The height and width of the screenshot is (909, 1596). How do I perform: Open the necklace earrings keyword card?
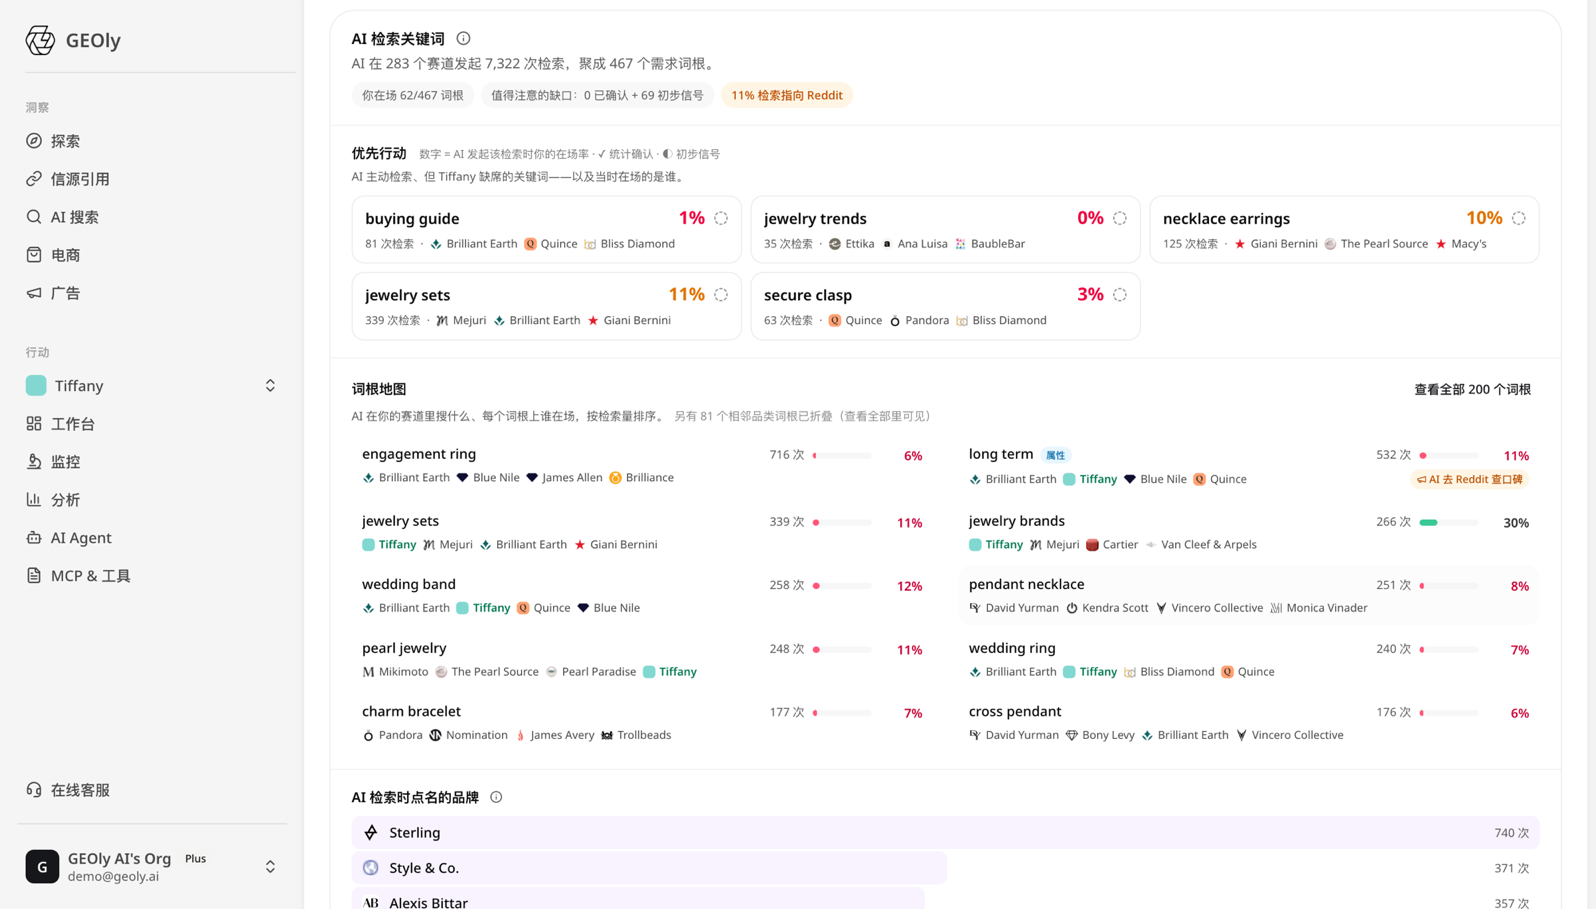click(x=1344, y=230)
